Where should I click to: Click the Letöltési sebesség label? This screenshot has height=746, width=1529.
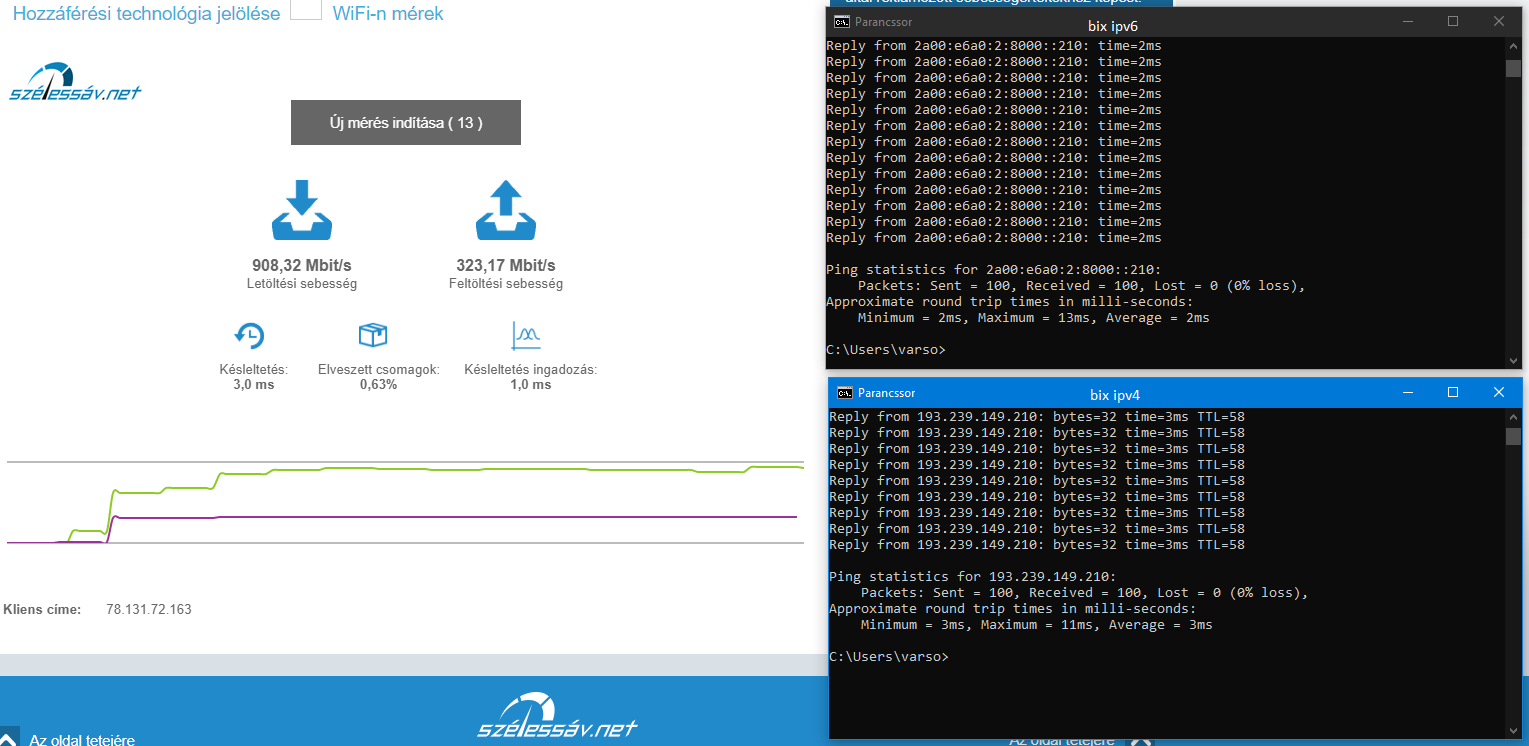point(302,284)
